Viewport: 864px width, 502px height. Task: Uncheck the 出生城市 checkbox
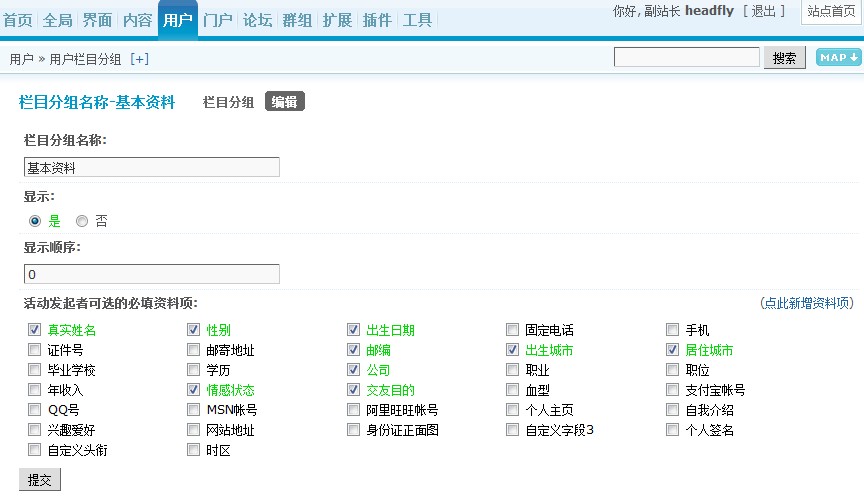pos(512,349)
